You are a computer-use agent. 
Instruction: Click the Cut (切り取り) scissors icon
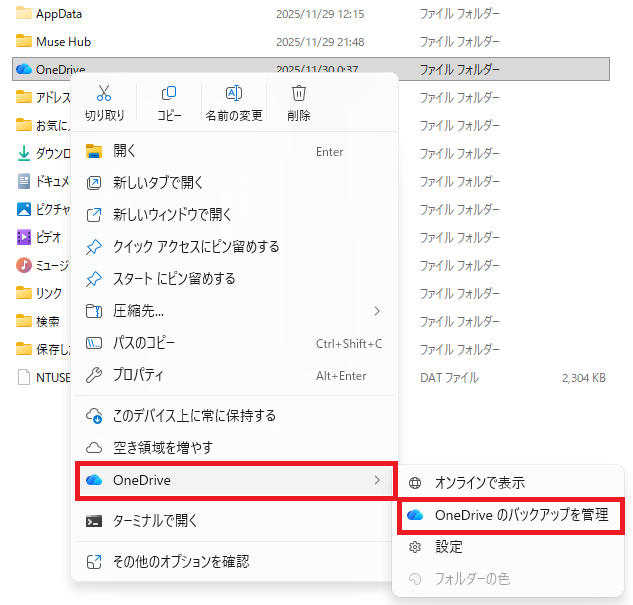tap(104, 94)
